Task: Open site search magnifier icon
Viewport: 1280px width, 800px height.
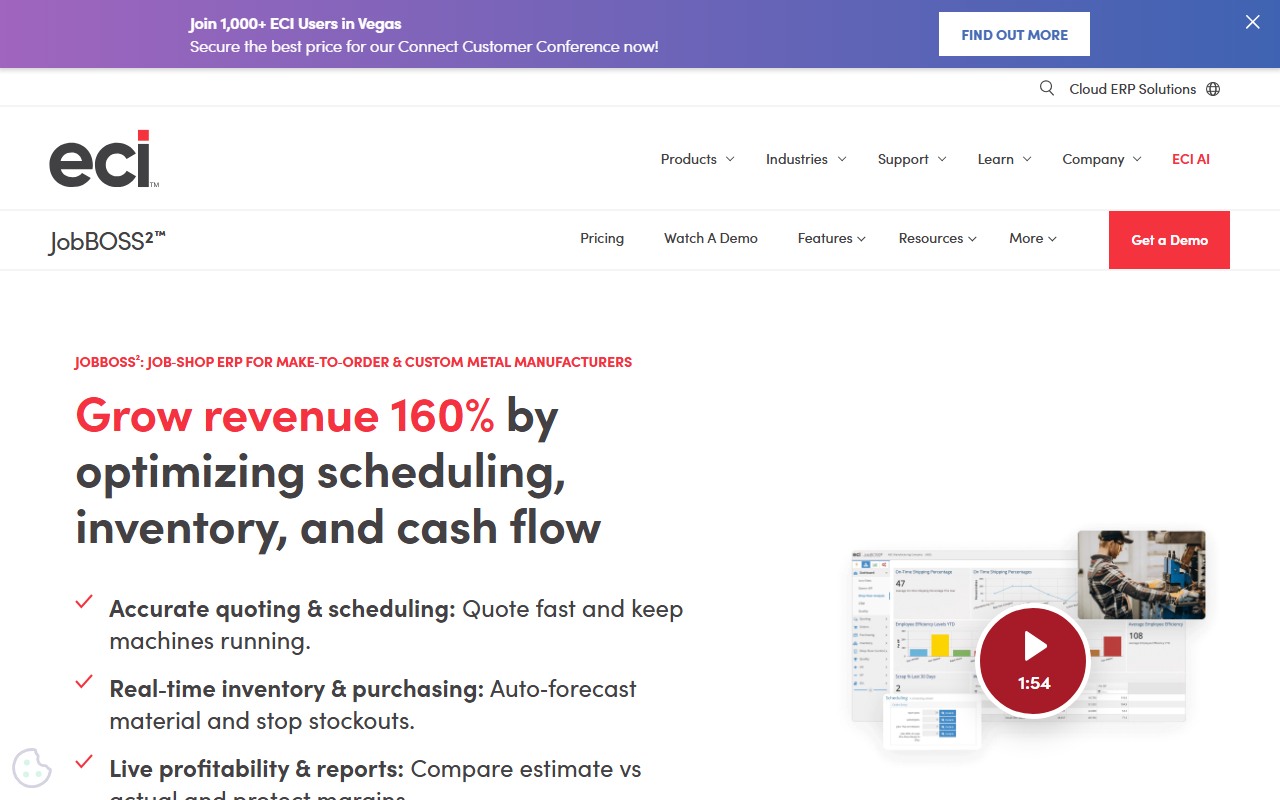Action: pos(1047,88)
